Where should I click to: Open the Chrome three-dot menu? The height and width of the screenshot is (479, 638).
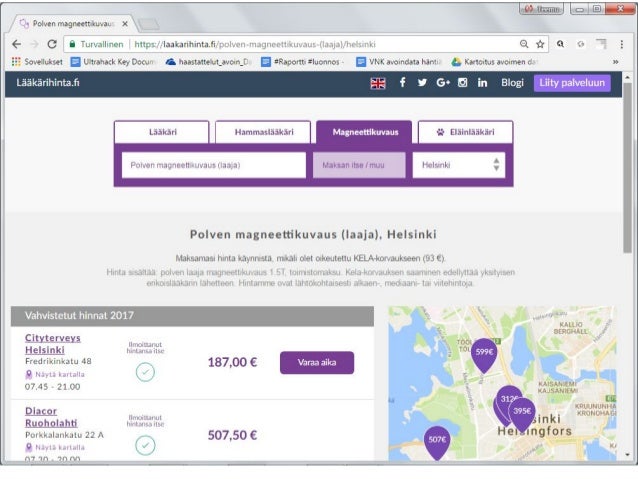click(621, 44)
